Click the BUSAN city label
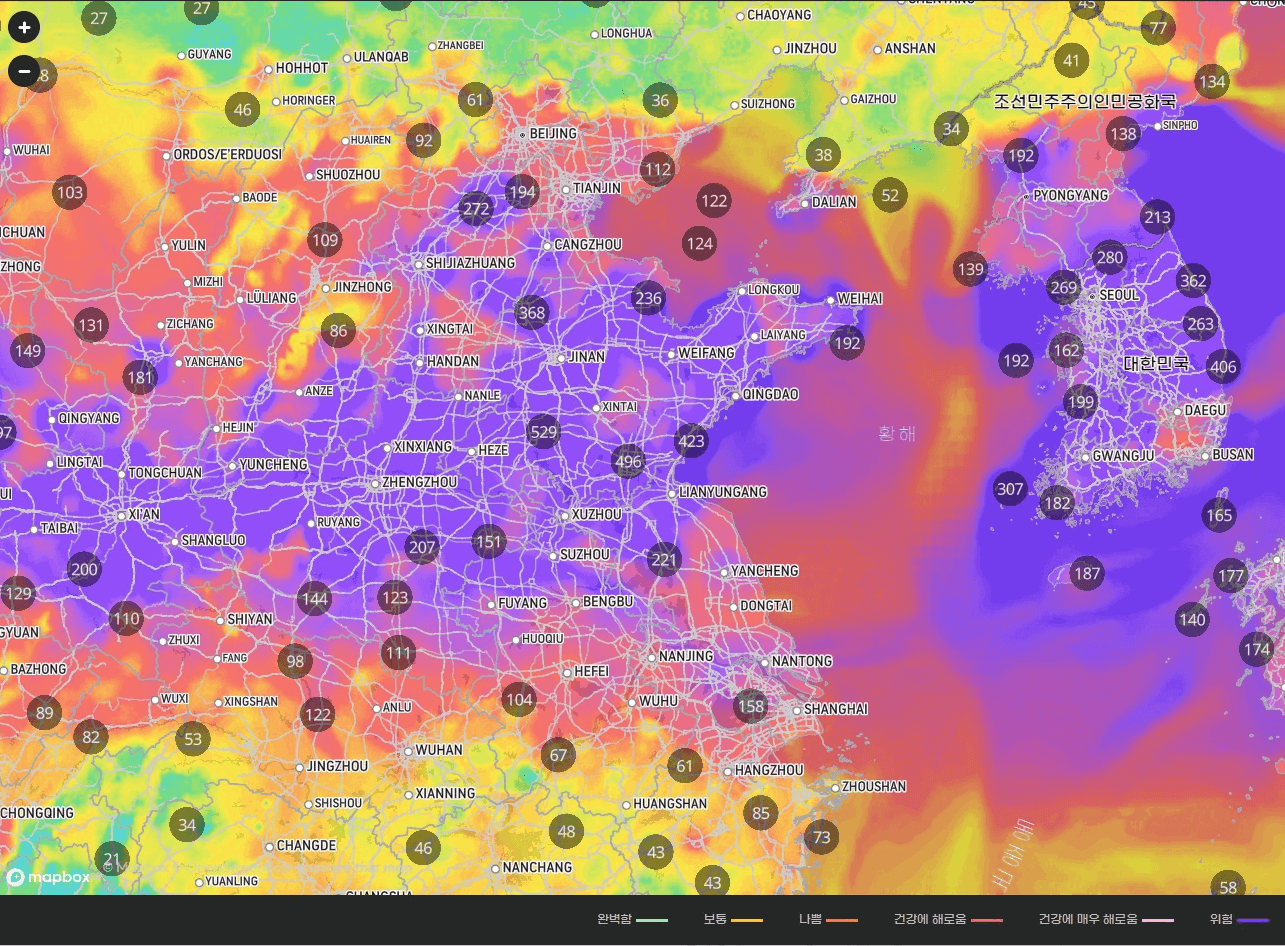Image resolution: width=1285 pixels, height=946 pixels. click(1233, 454)
